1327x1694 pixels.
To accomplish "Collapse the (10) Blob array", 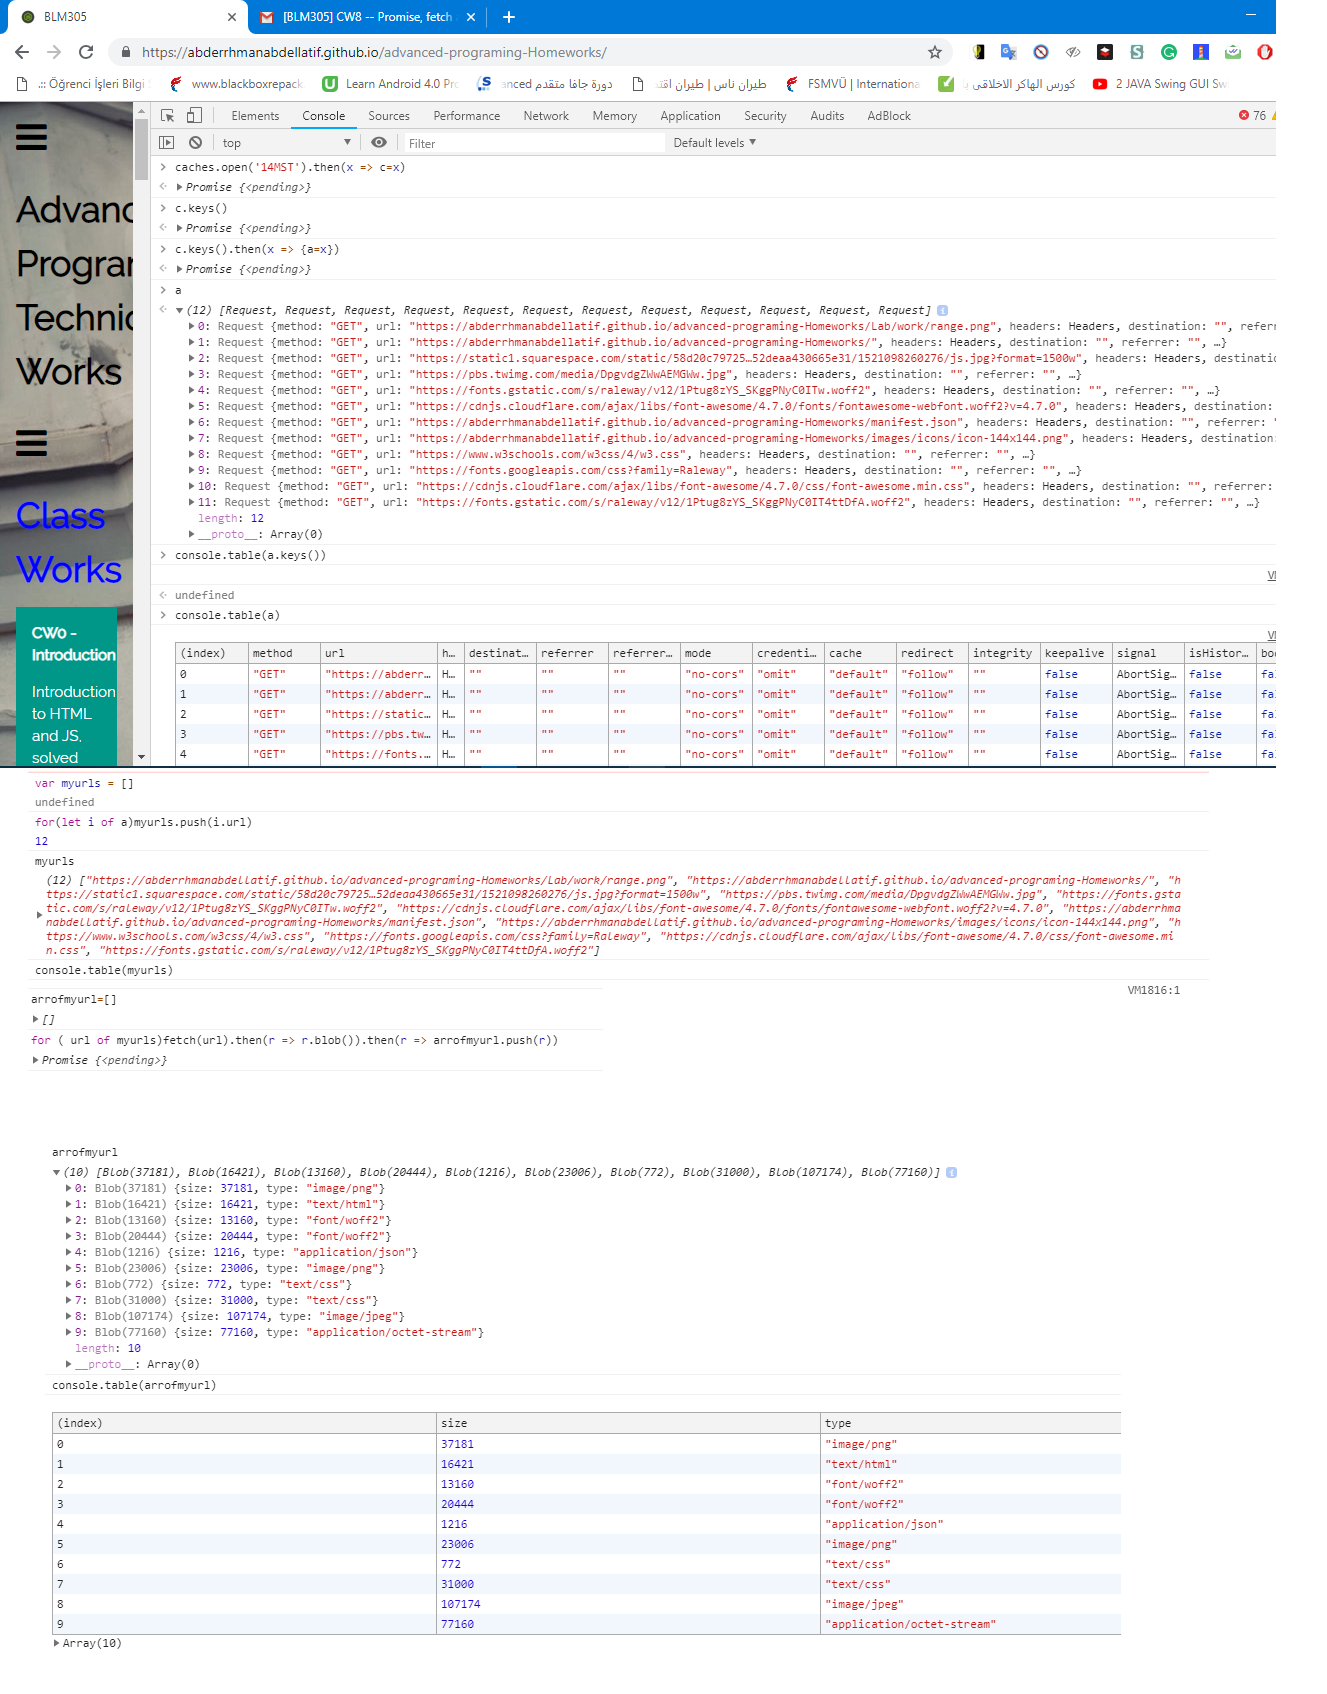I will (x=56, y=1173).
